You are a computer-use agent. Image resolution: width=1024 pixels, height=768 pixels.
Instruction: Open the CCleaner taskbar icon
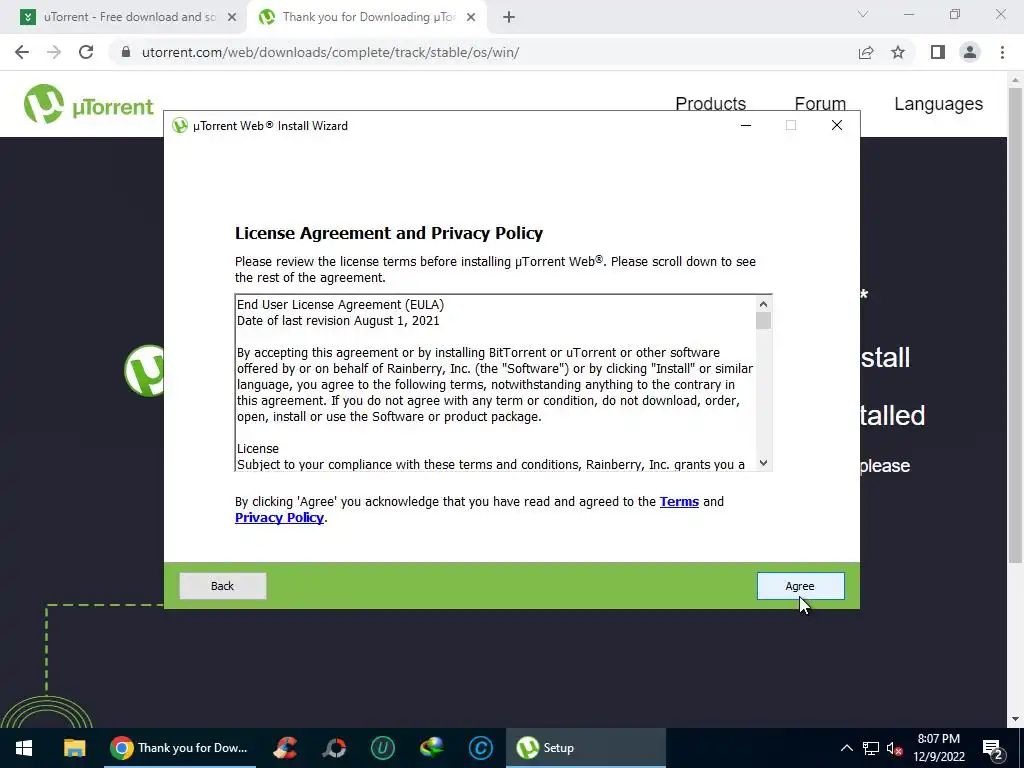tap(285, 748)
